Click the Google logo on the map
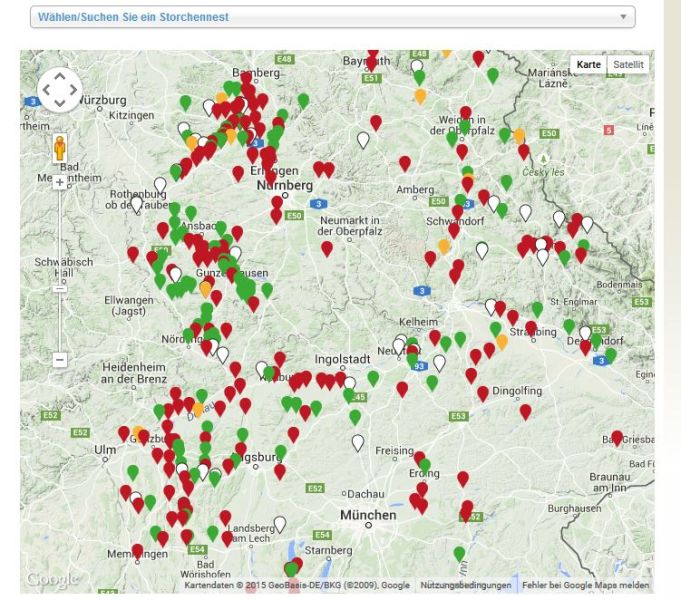Viewport: 681px width, 600px height. click(50, 580)
